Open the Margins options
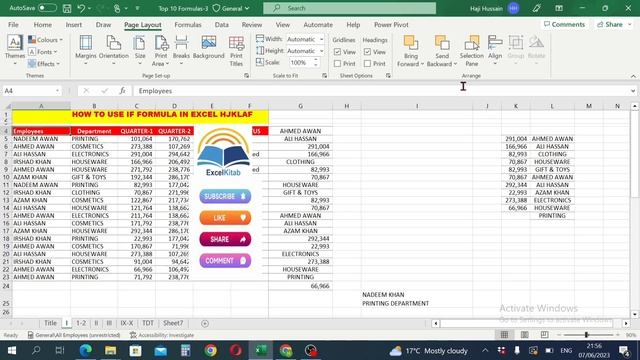 (86, 50)
